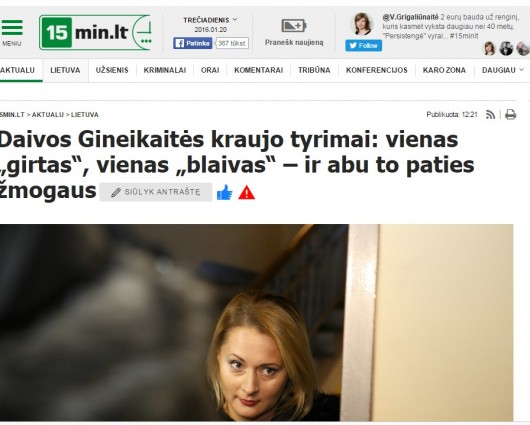Image resolution: width=530 pixels, height=425 pixels.
Task: Click the red warning triangle icon
Action: click(246, 193)
